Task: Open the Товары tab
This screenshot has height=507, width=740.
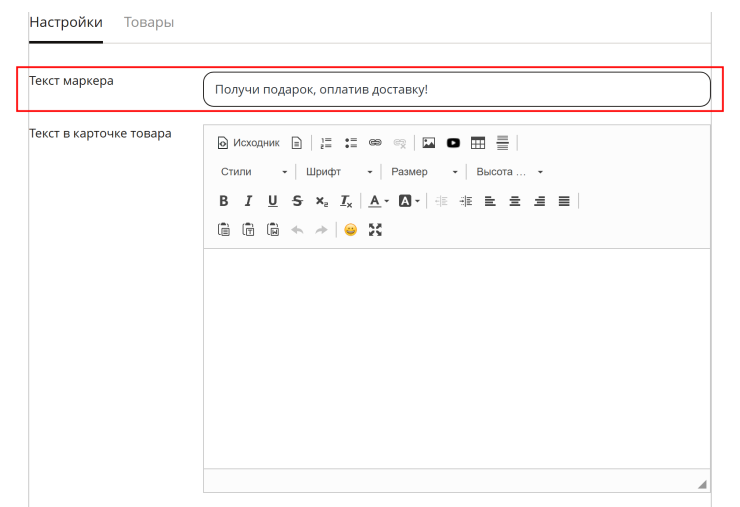Action: 149,22
